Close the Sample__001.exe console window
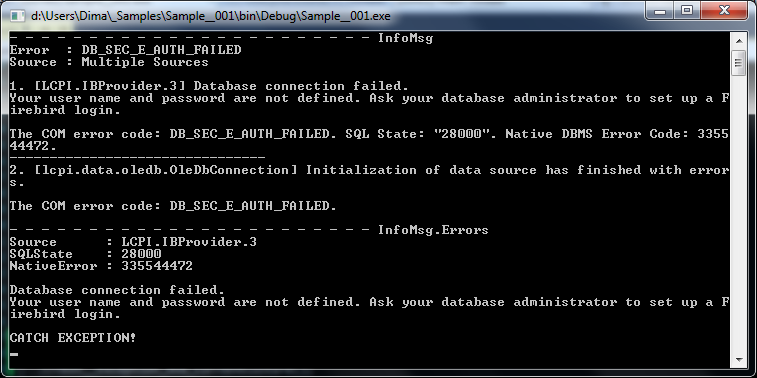757x378 pixels. 724,11
